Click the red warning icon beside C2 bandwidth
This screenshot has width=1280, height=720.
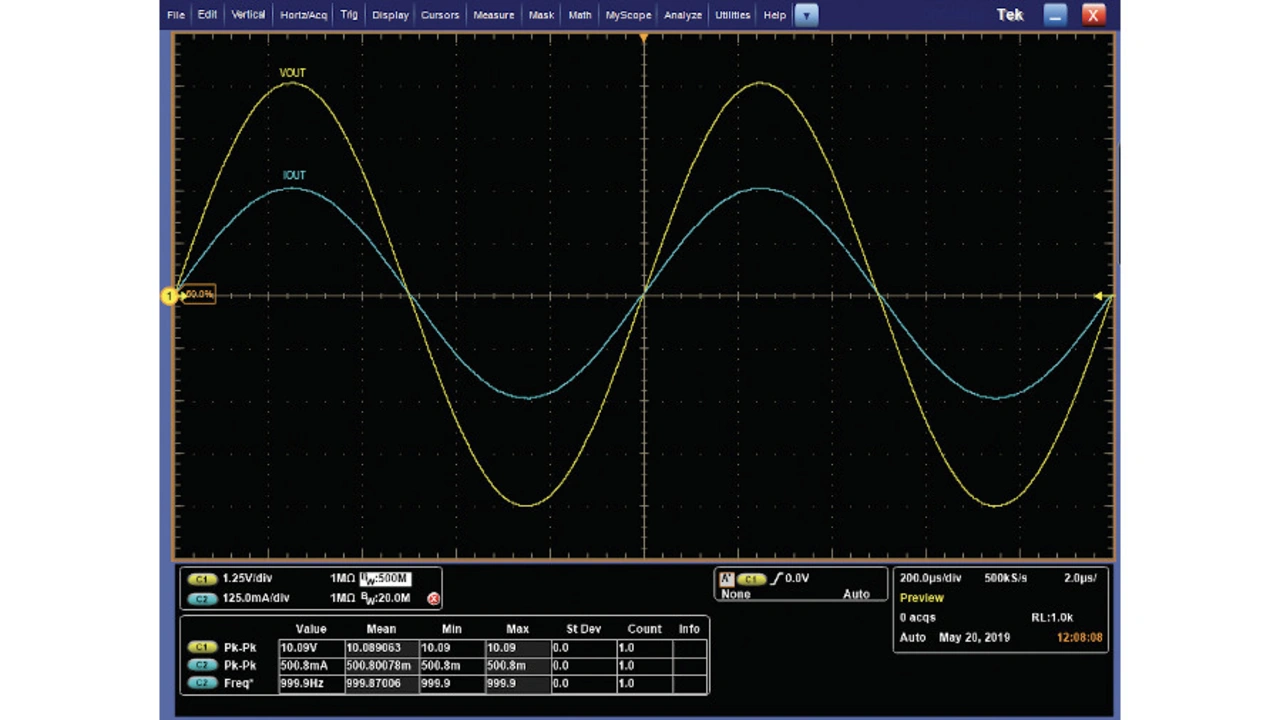point(433,598)
